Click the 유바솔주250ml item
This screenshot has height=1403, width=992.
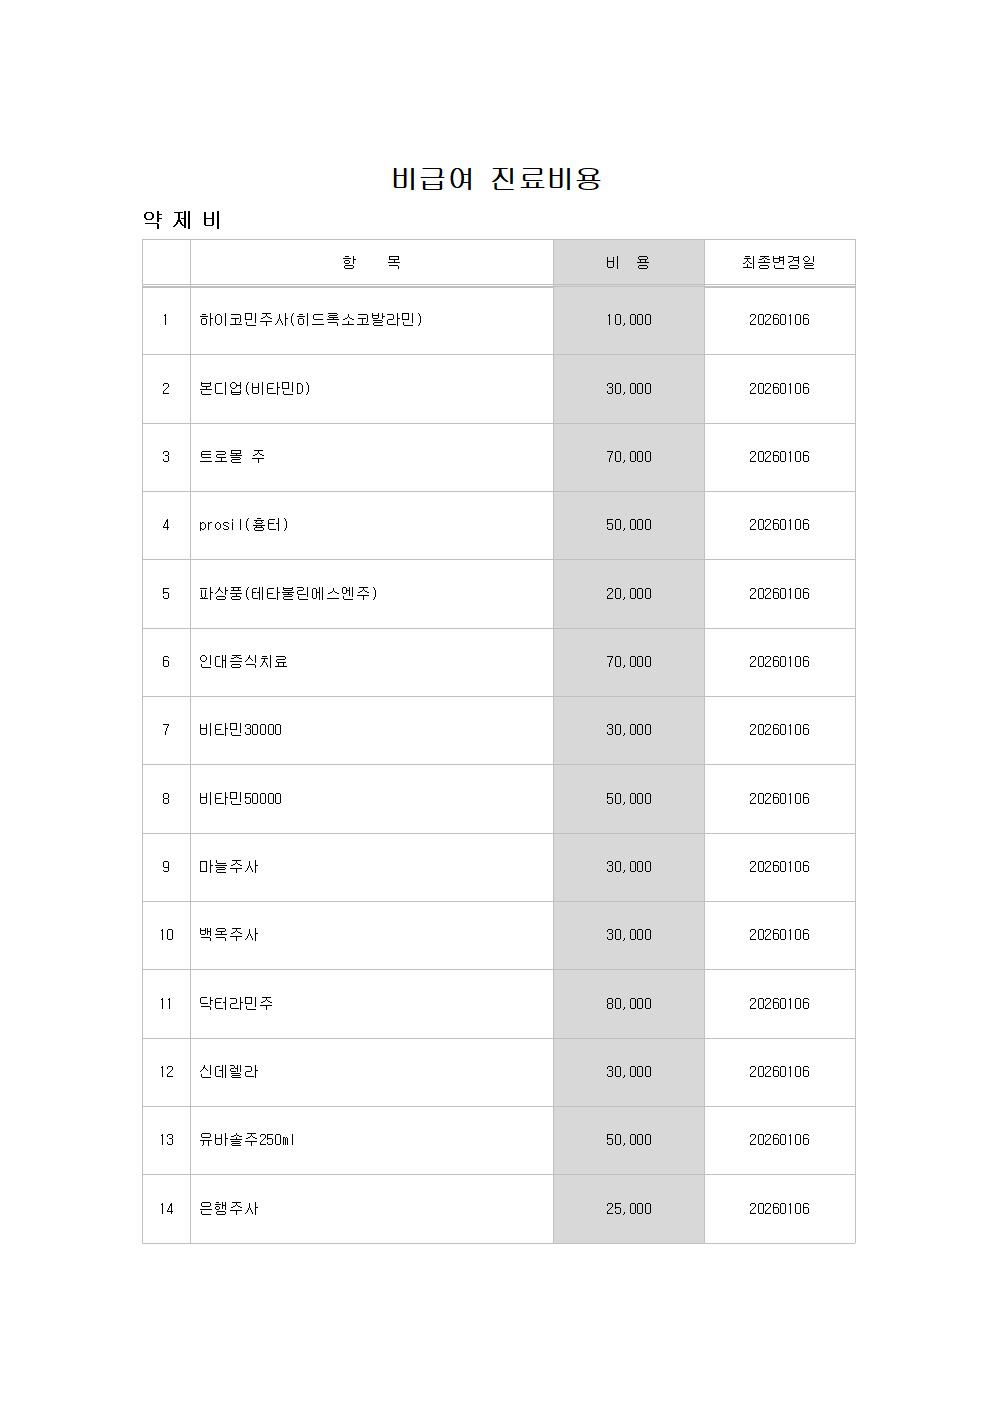(x=247, y=1140)
